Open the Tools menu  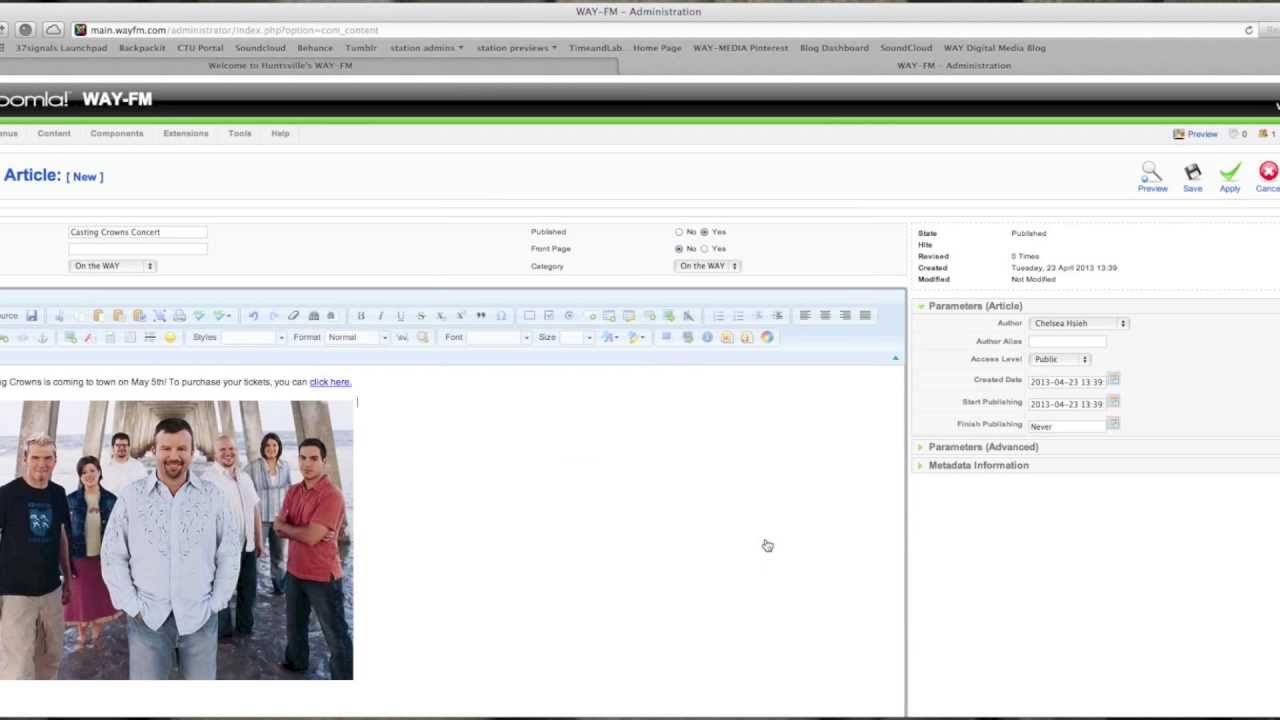pos(240,133)
